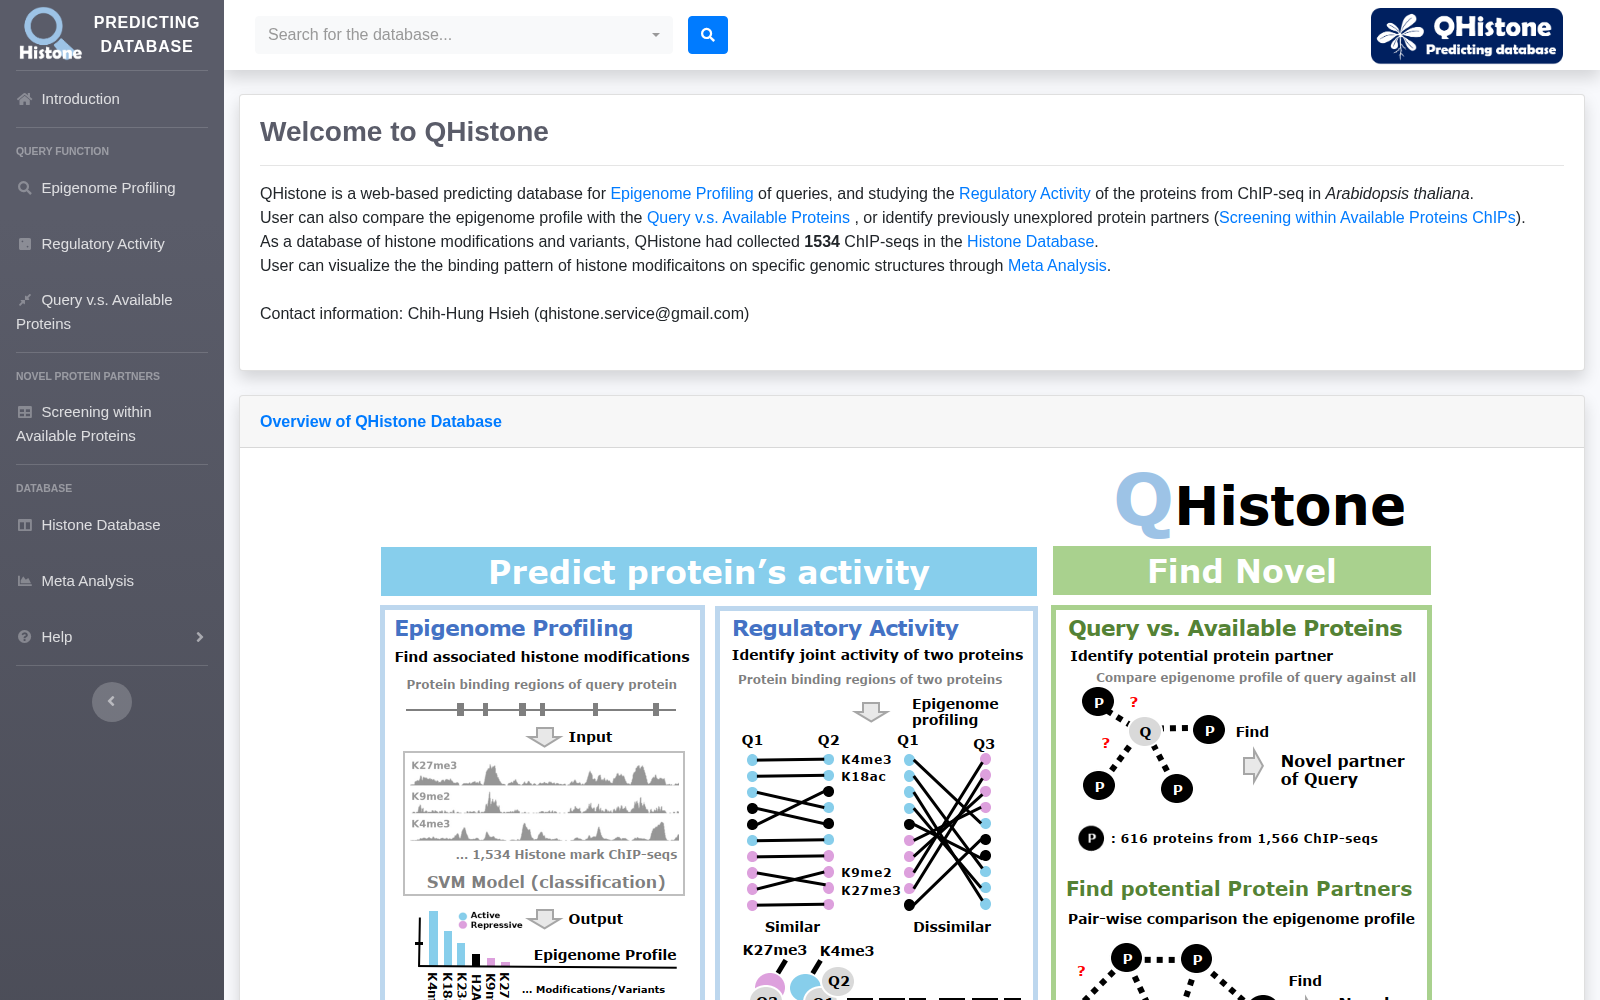Click the Epigenome Profiling overview panel
Image resolution: width=1600 pixels, height=1000 pixels.
coord(541,803)
